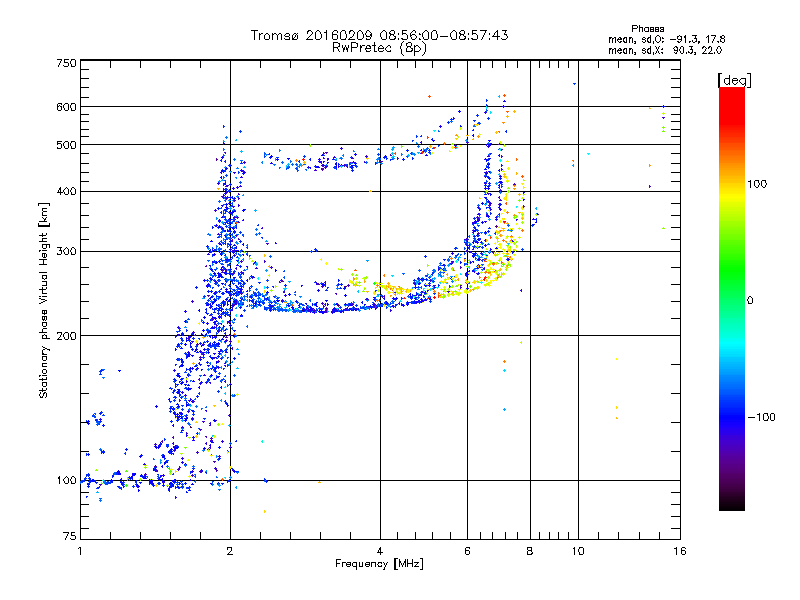Click the x-axis tick label '10'

tap(578, 551)
